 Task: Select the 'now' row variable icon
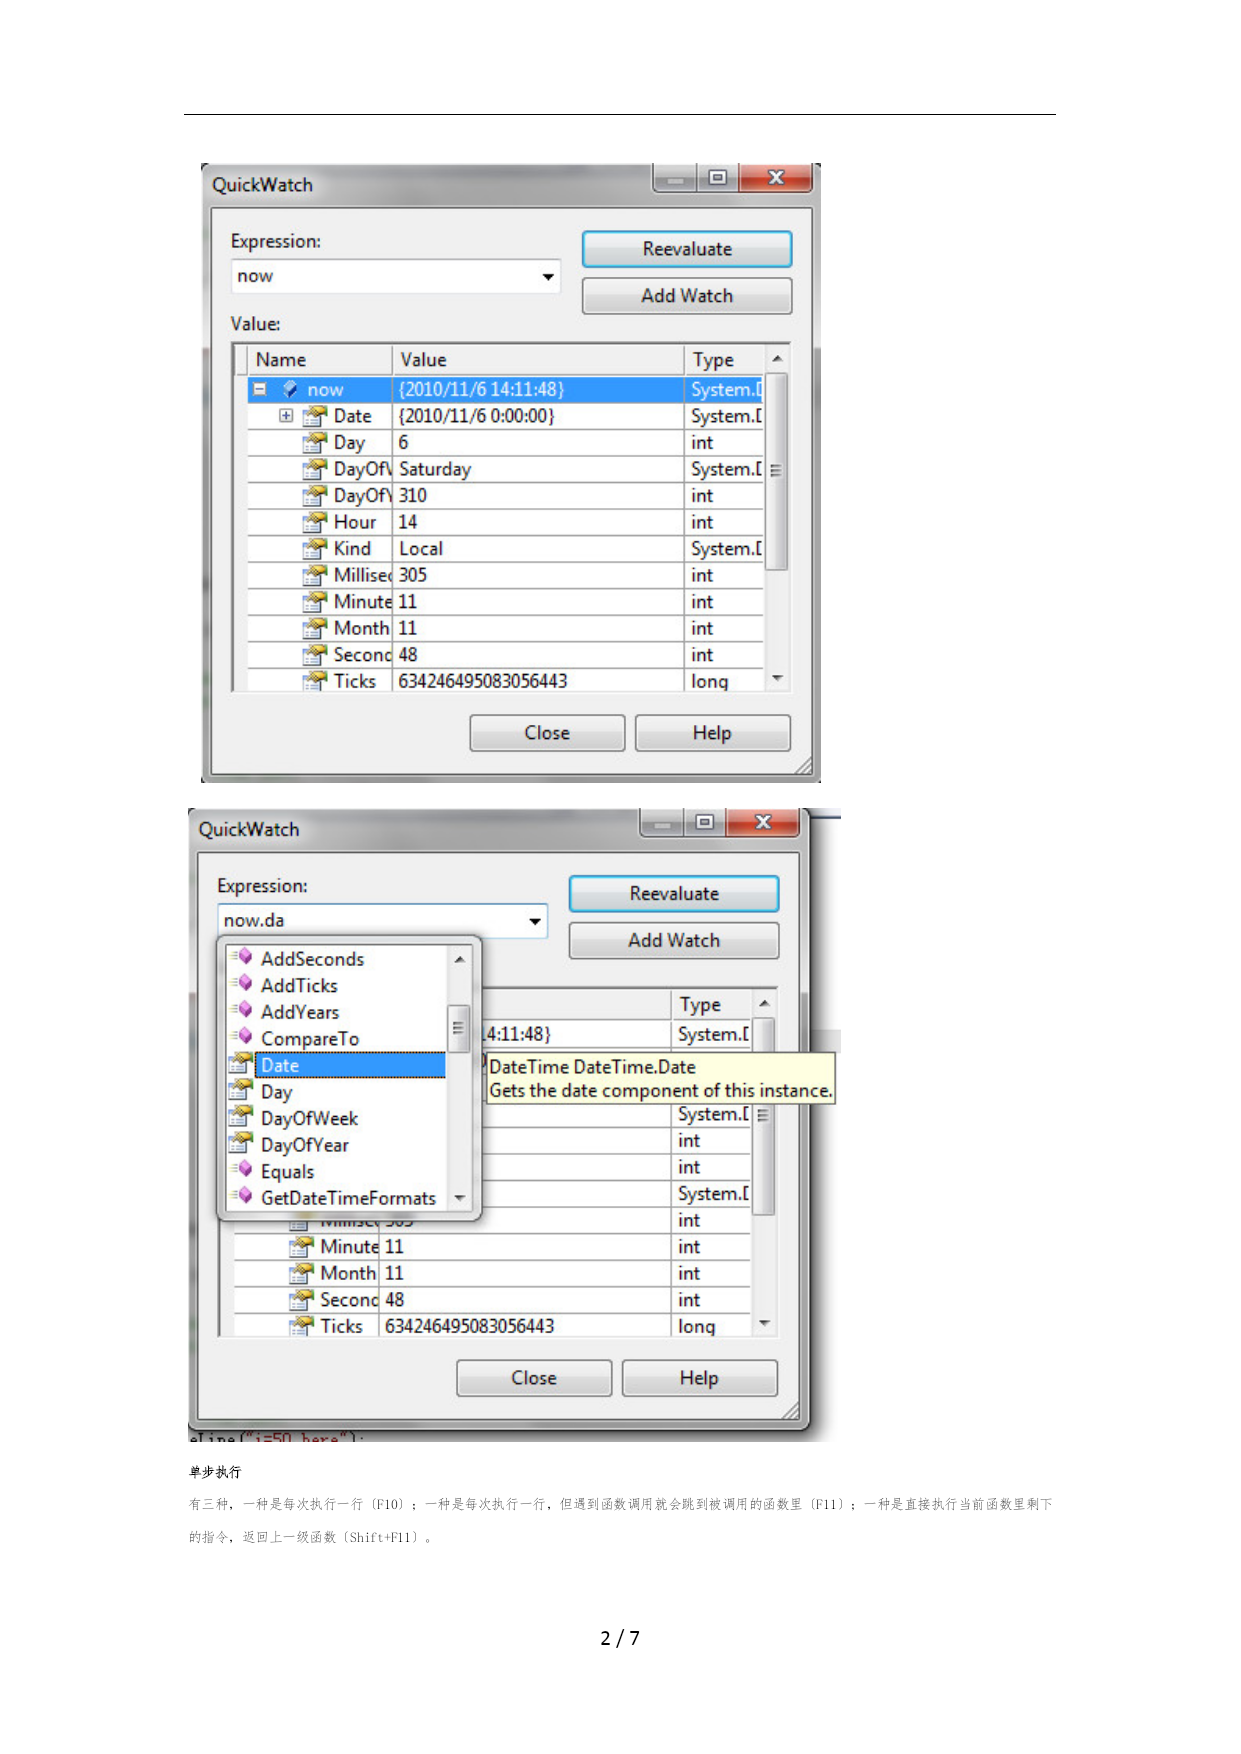(290, 389)
